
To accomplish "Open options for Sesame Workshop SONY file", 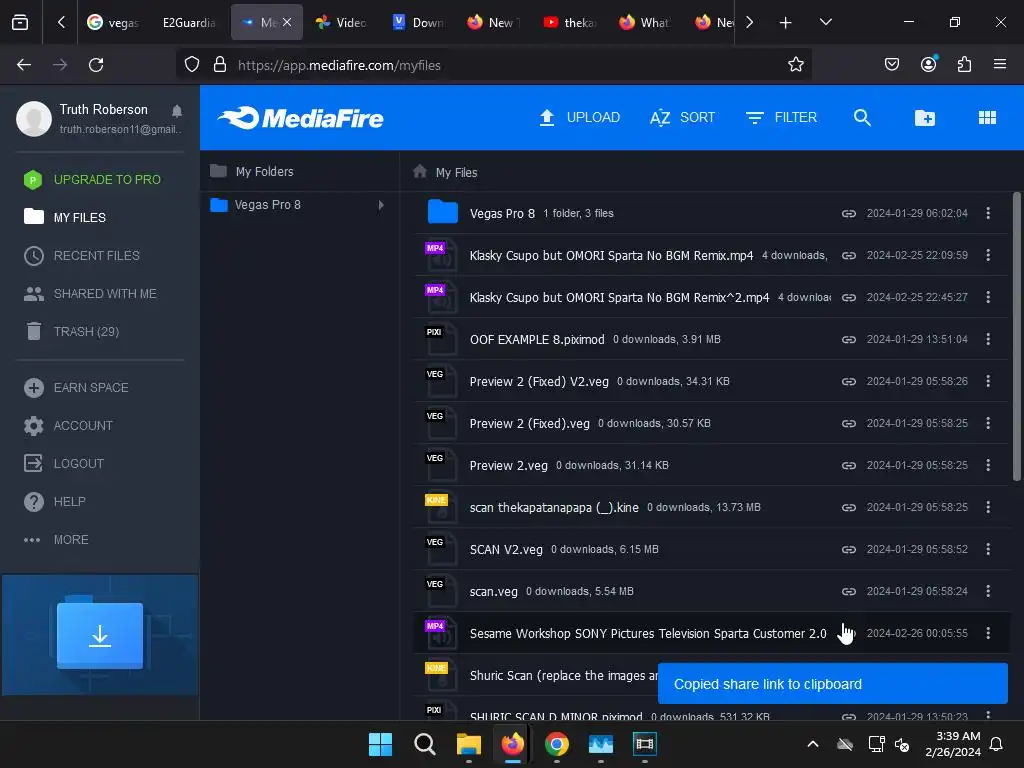I will pos(988,633).
